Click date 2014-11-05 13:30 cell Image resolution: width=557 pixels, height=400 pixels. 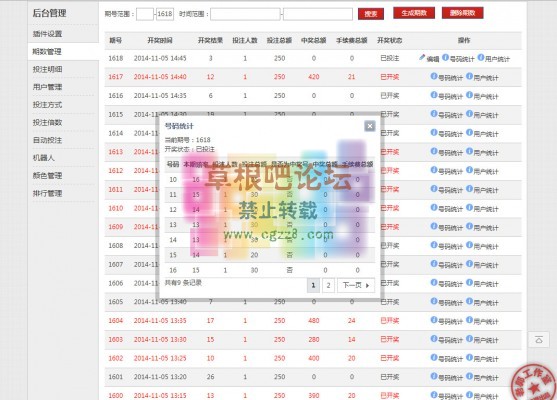(x=160, y=339)
